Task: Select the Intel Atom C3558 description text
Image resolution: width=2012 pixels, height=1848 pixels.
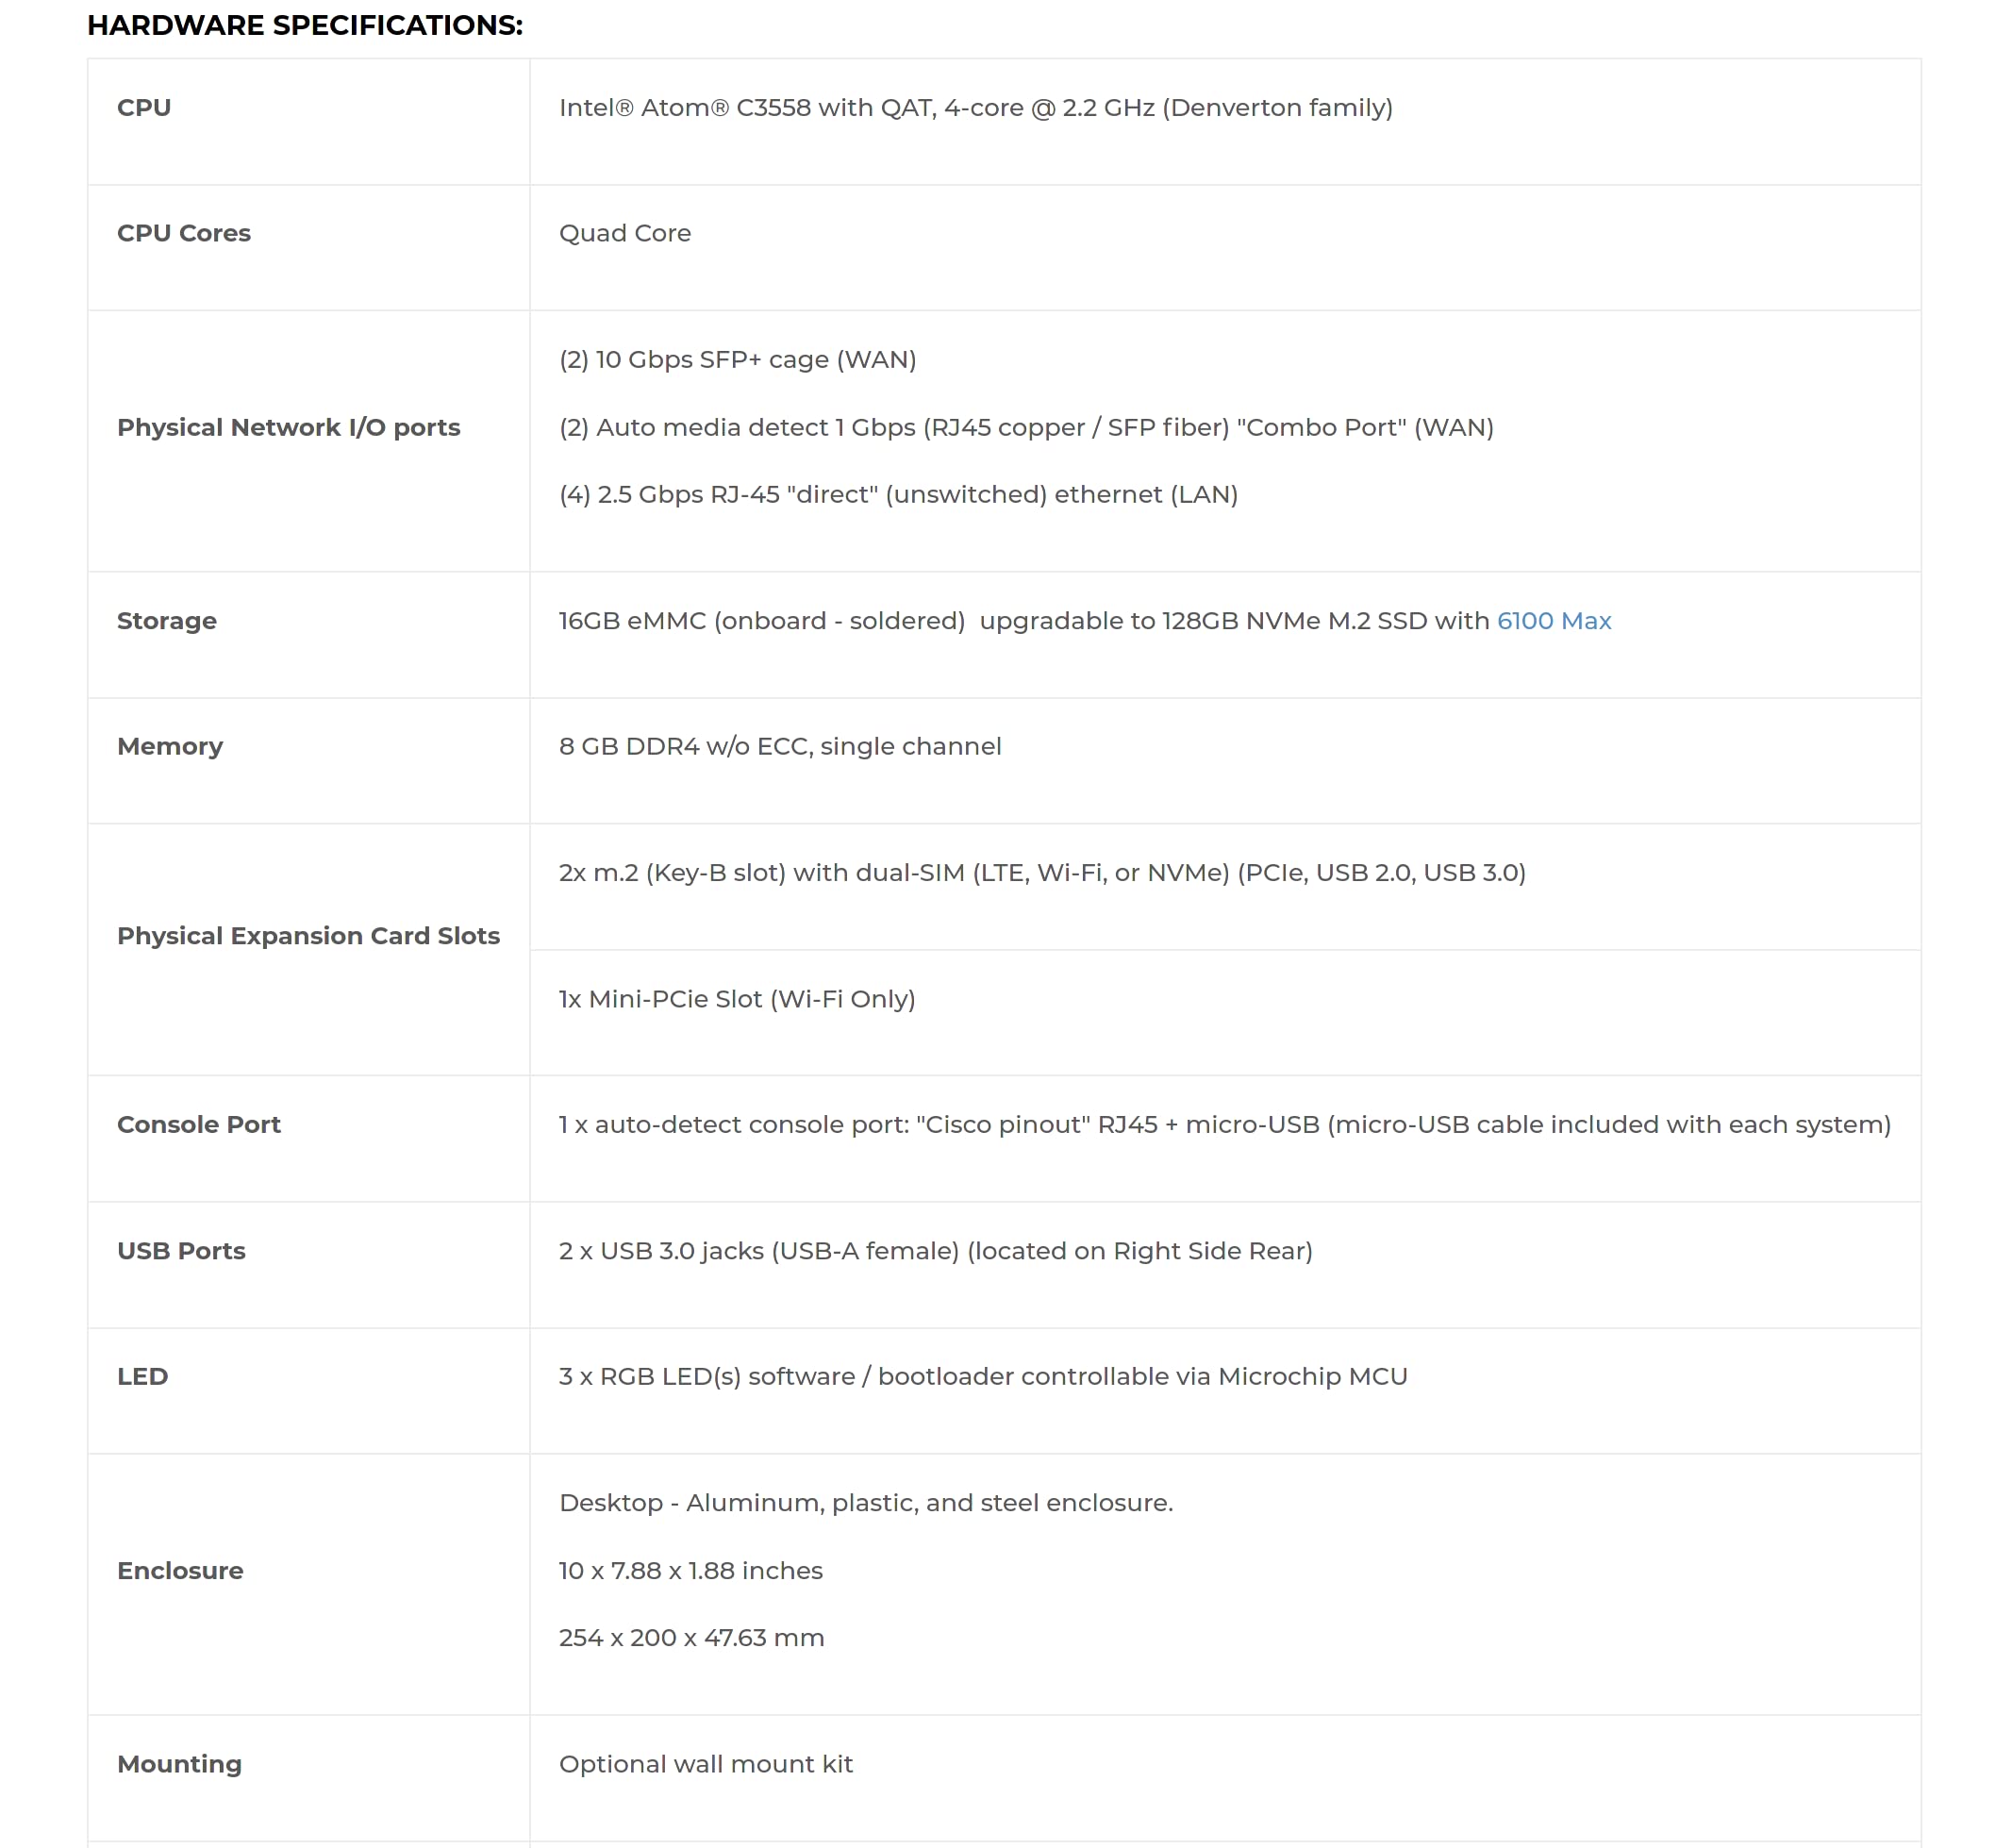Action: (975, 107)
